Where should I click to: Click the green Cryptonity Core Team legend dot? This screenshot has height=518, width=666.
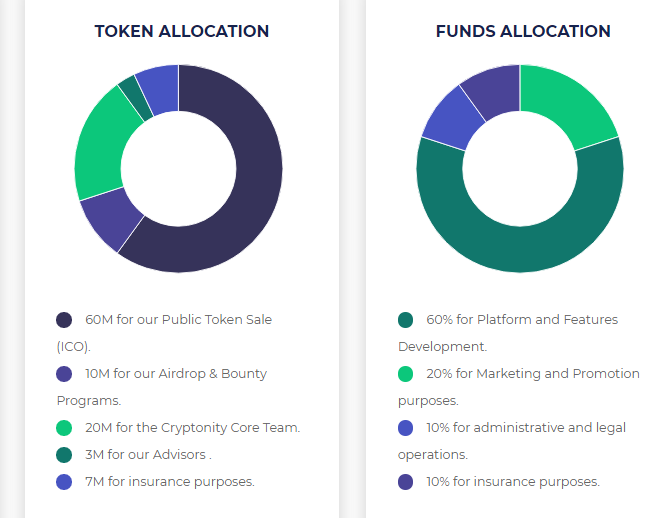click(64, 428)
